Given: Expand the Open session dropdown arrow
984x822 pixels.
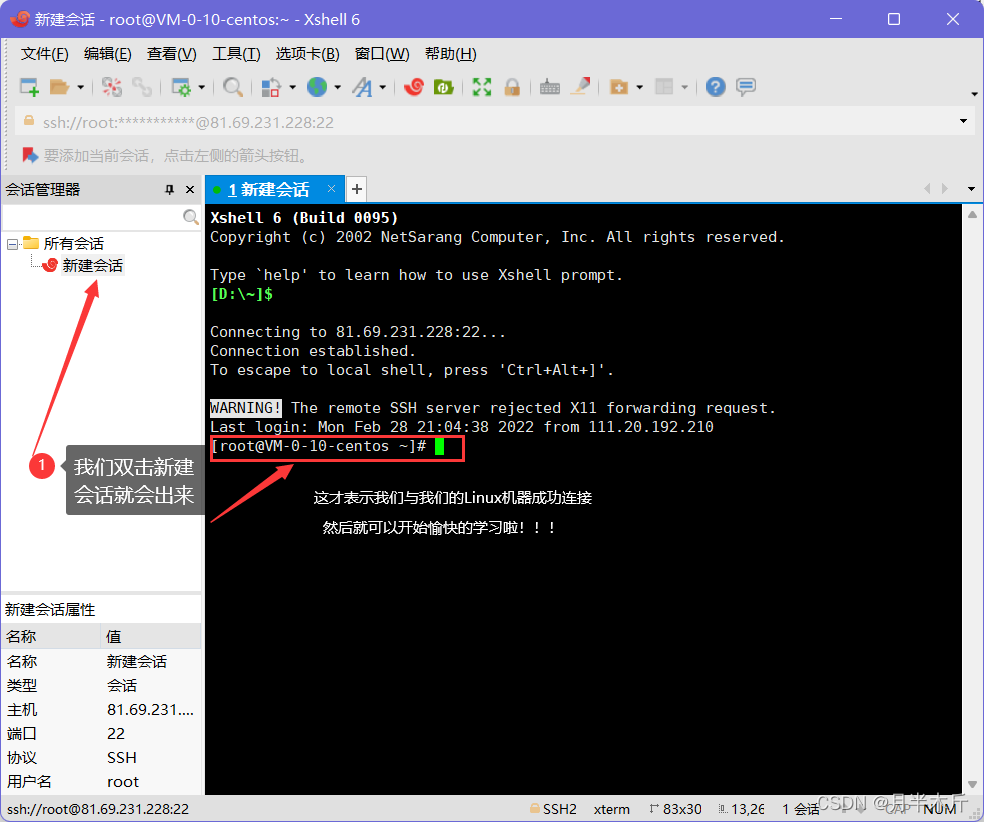Looking at the screenshot, I should [80, 87].
